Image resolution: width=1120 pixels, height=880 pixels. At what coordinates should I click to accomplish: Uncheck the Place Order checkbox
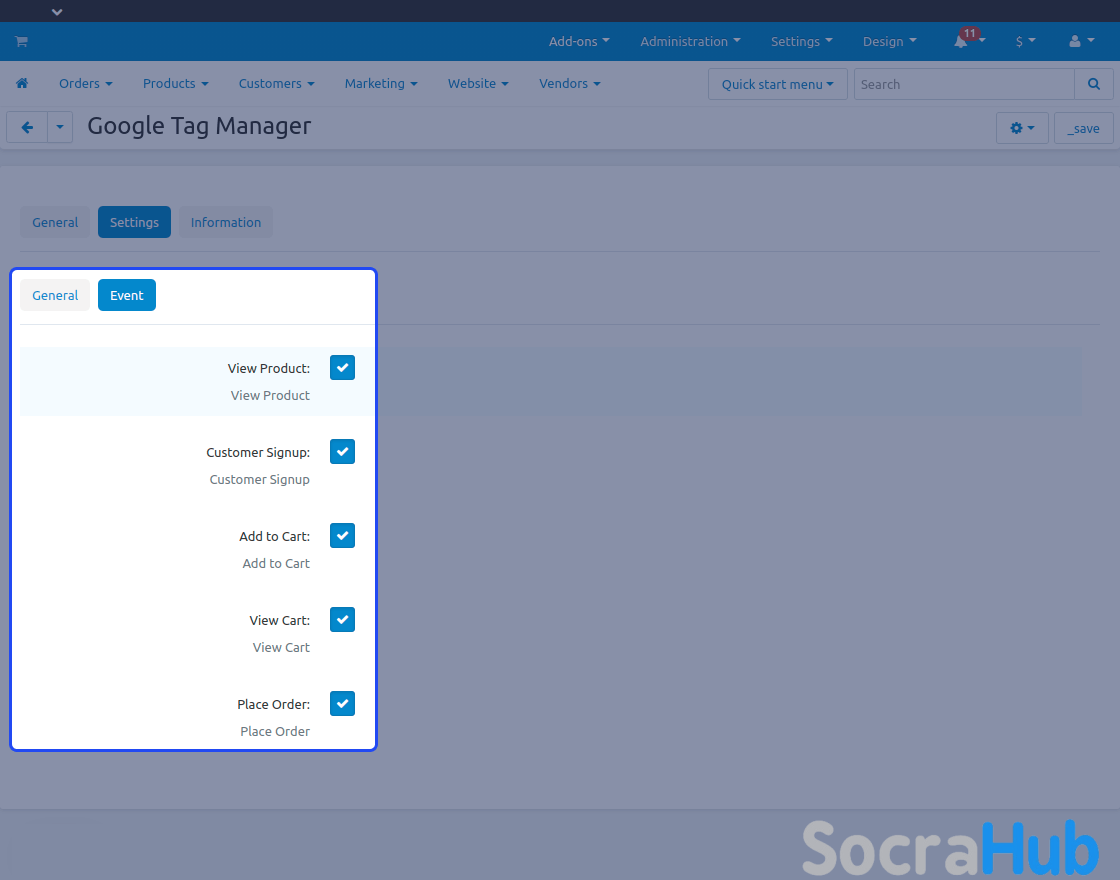click(342, 704)
